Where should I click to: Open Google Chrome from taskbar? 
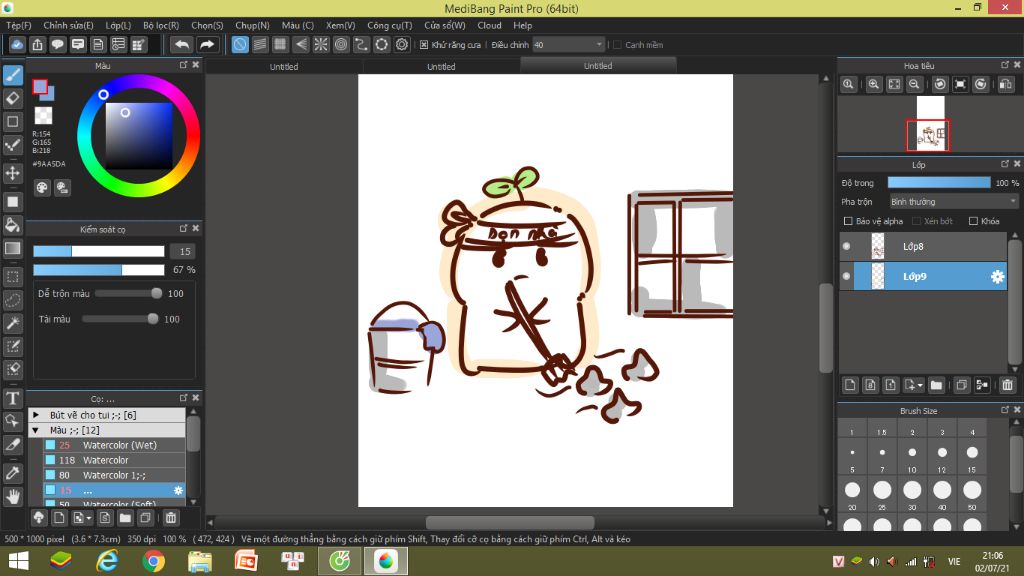pyautogui.click(x=153, y=561)
